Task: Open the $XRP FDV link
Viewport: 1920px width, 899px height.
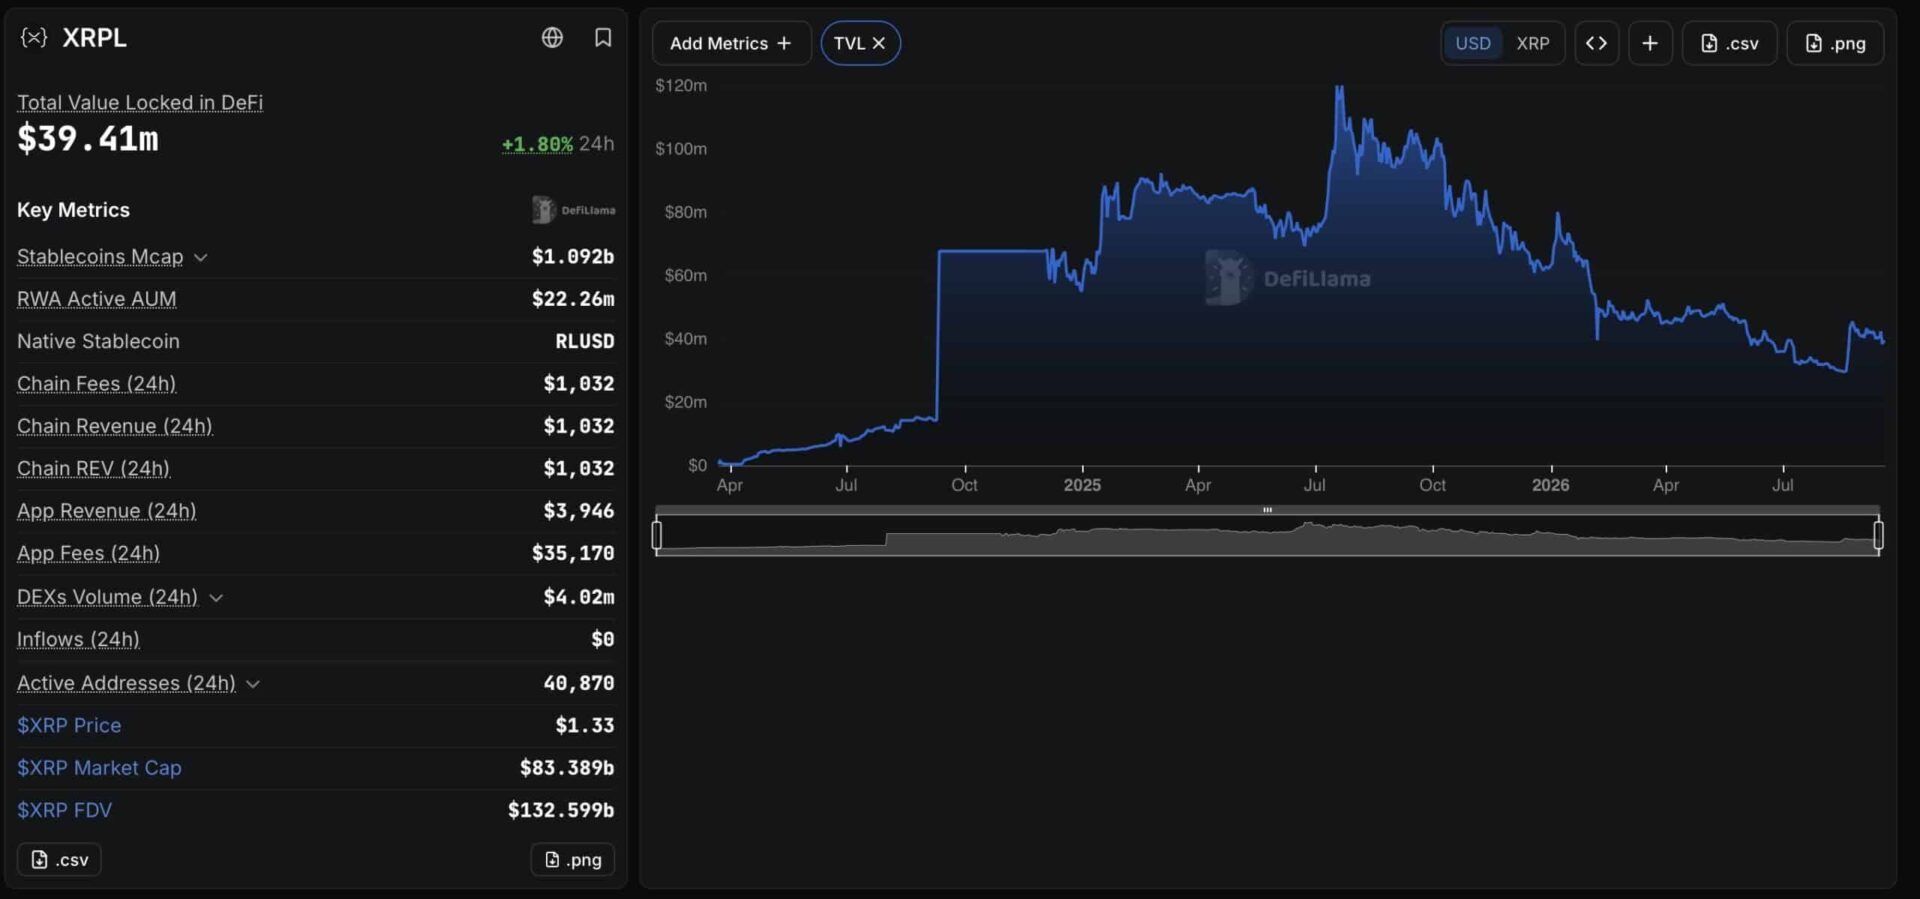Action: 65,810
